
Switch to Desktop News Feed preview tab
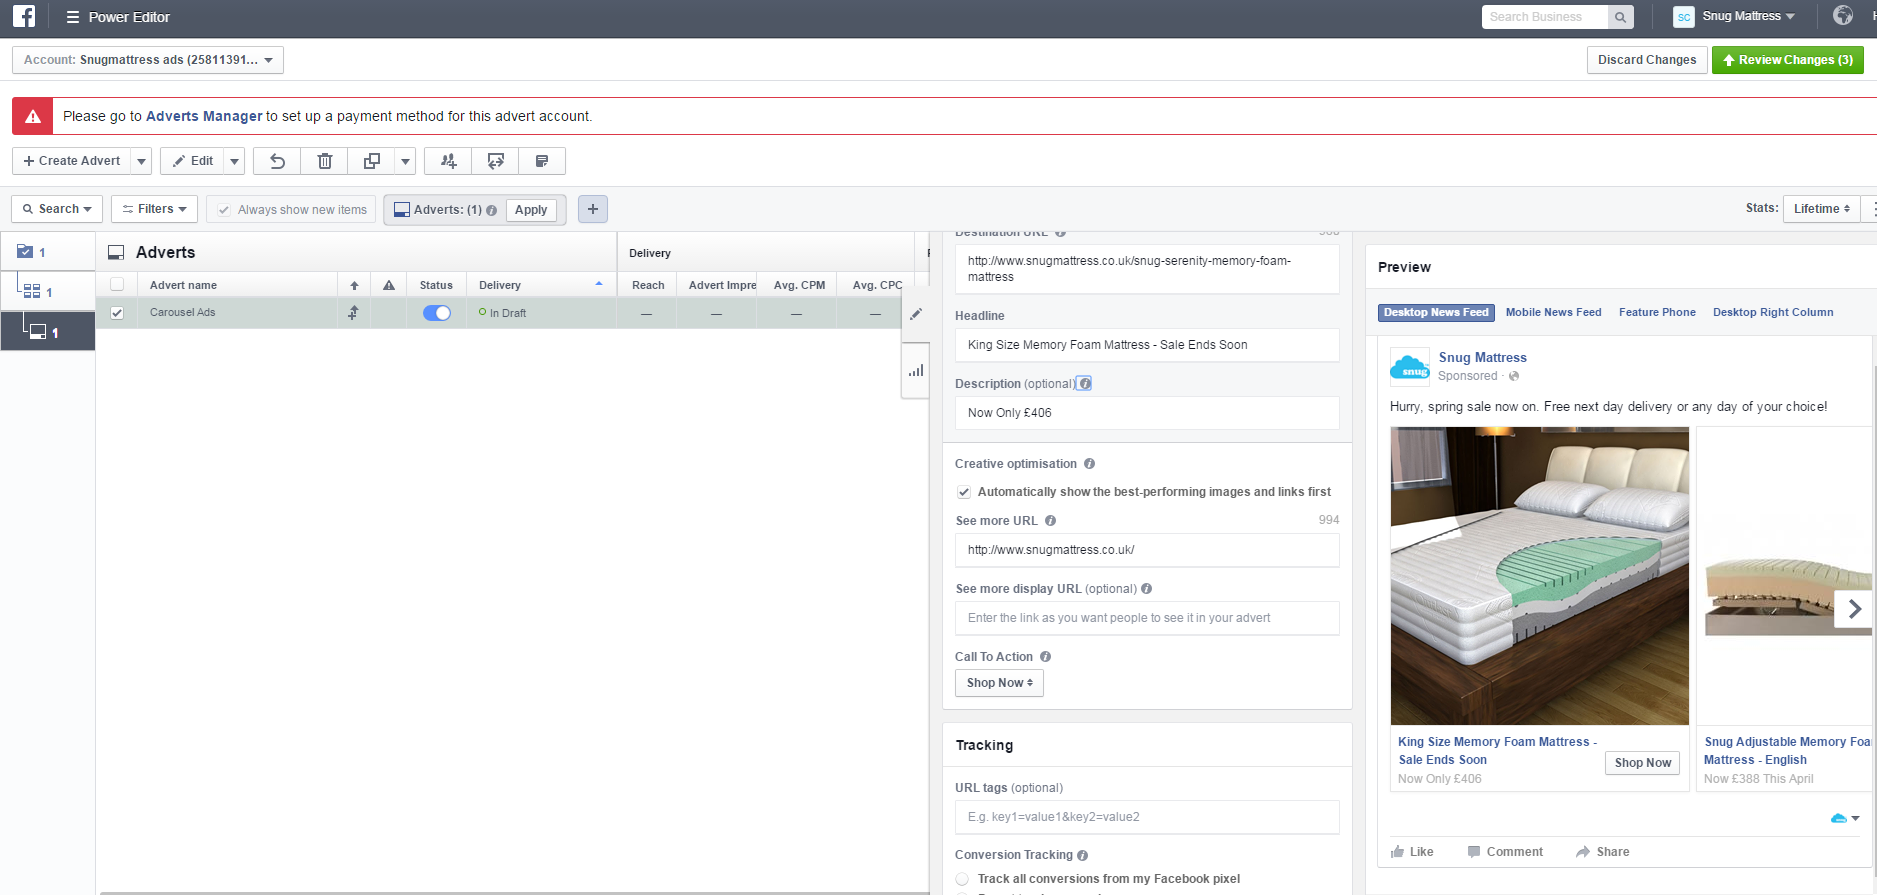(1436, 312)
